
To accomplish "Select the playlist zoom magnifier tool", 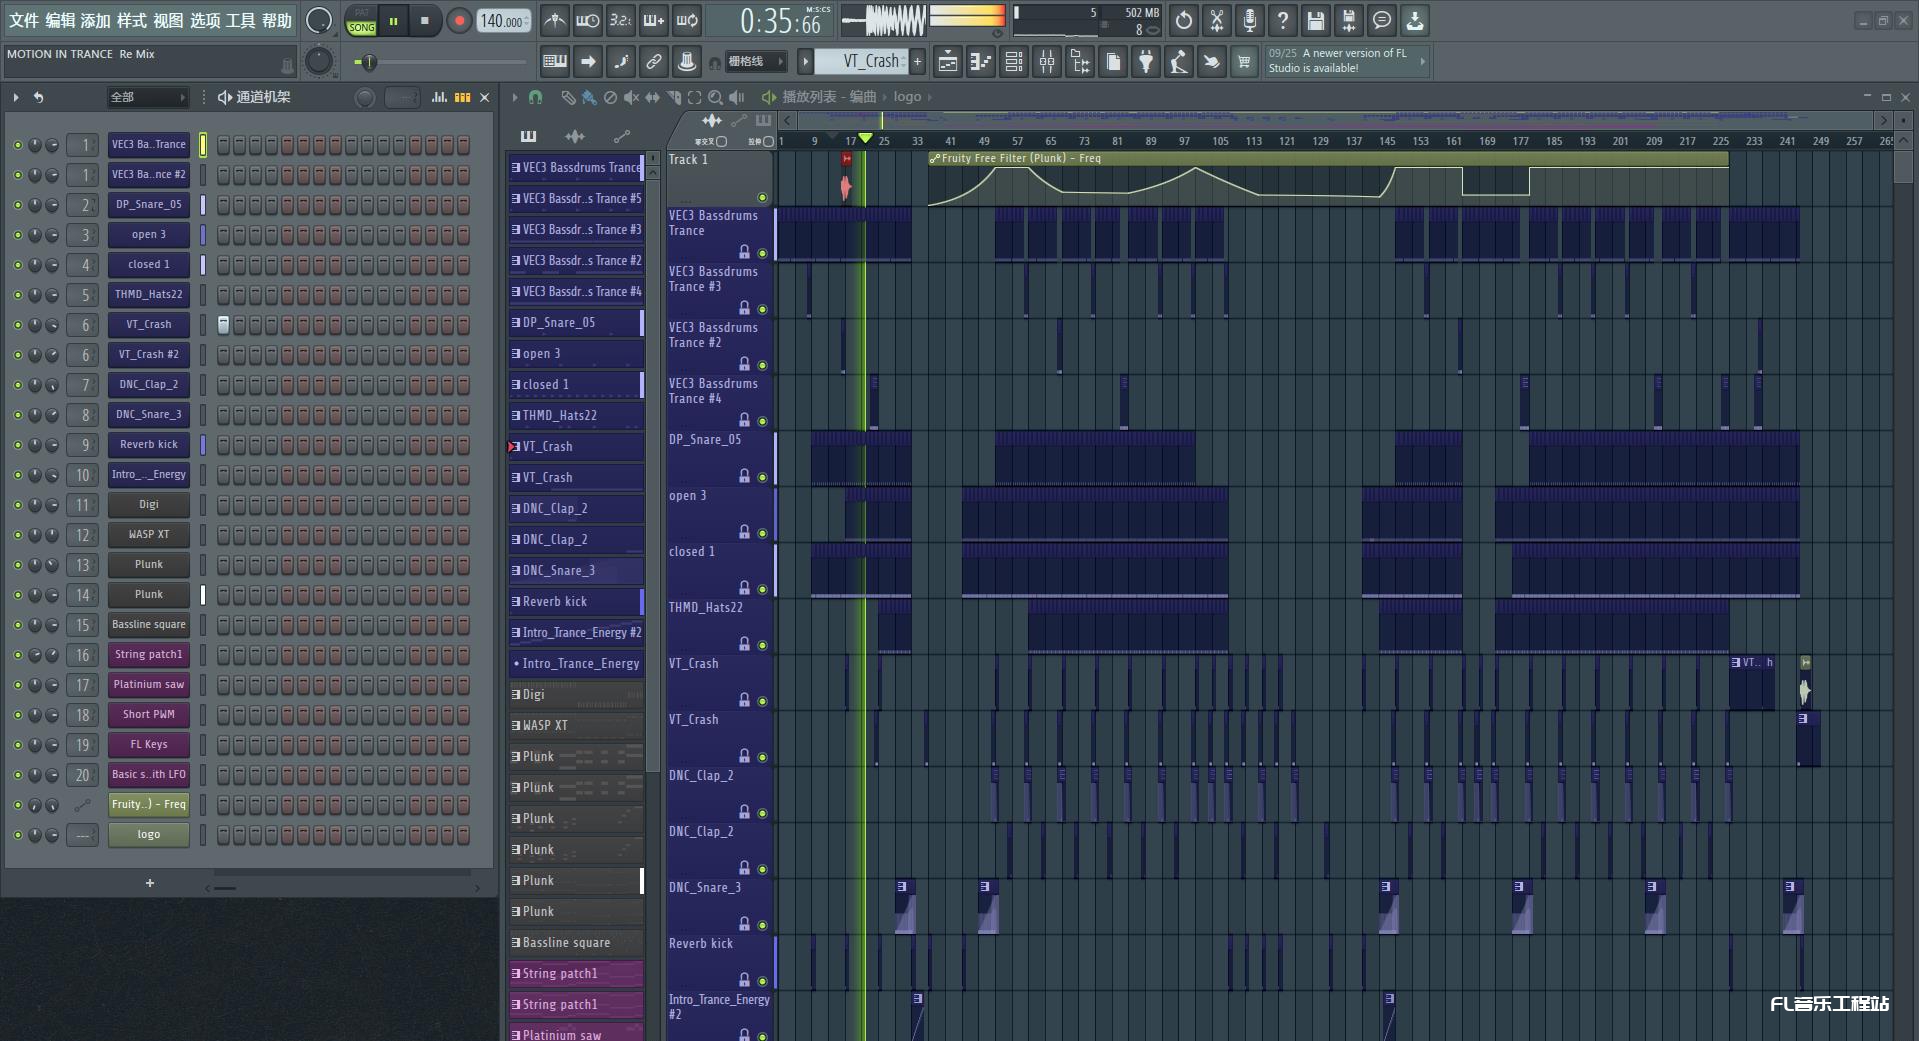I will coord(715,97).
